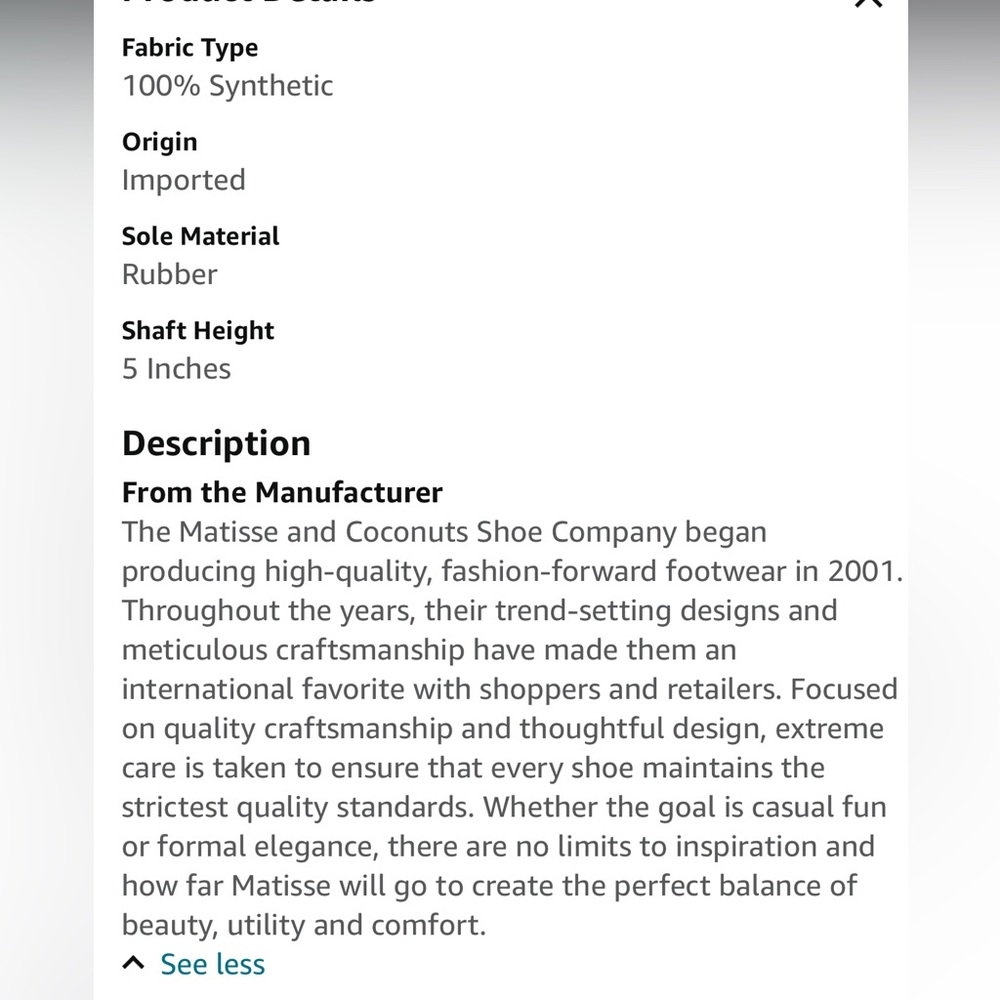Click the strictest quality standards sentence
Image resolution: width=1000 pixels, height=1000 pixels.
[x=298, y=807]
